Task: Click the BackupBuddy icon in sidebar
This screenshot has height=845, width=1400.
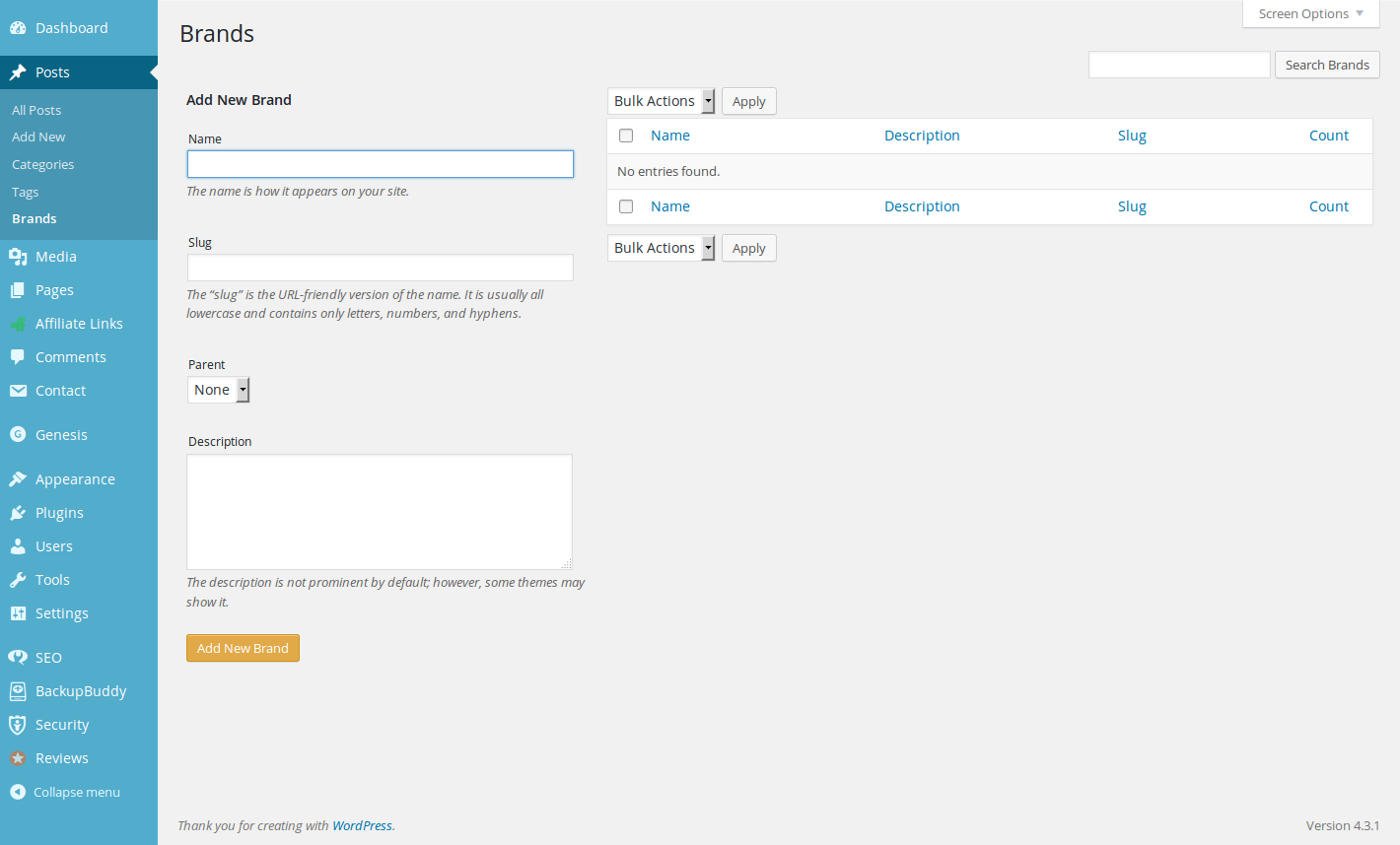Action: (x=17, y=691)
